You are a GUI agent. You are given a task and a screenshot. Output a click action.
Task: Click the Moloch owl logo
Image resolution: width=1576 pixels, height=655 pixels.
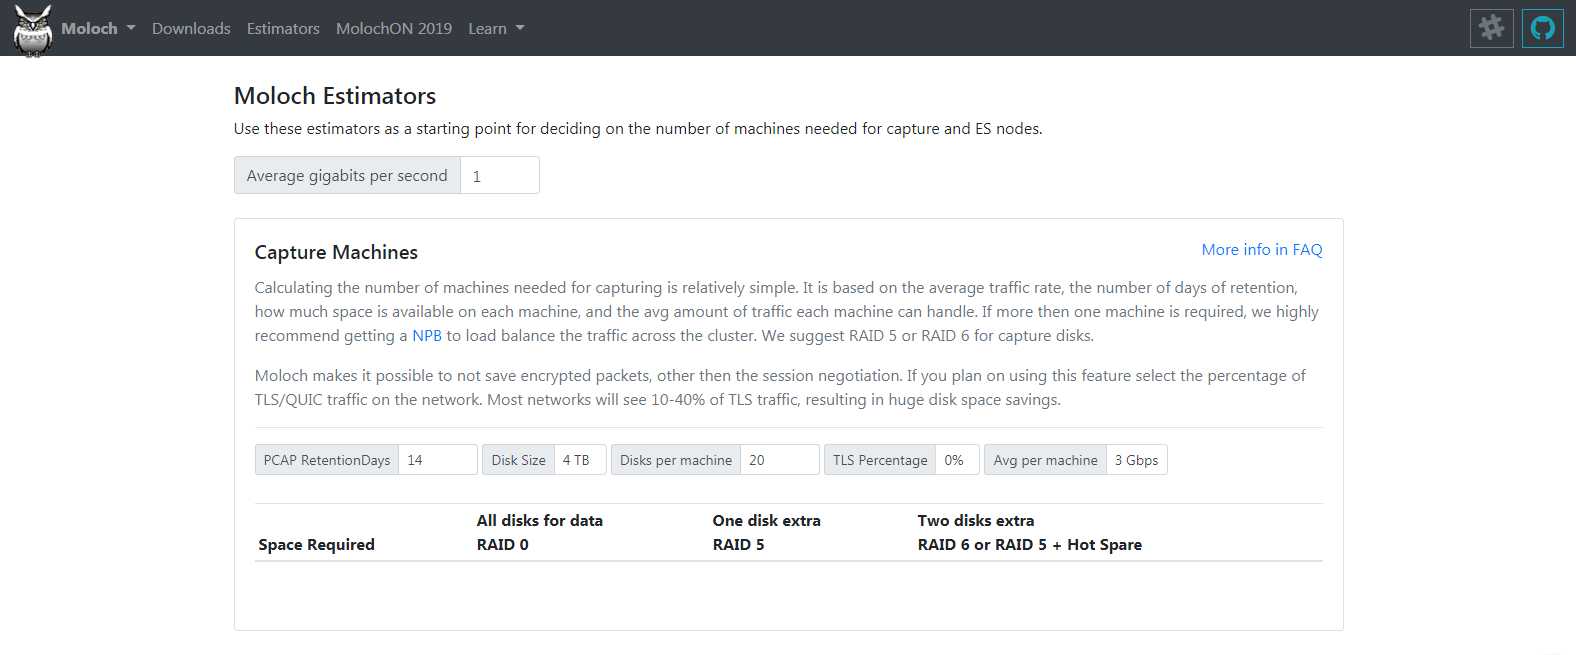tap(33, 30)
